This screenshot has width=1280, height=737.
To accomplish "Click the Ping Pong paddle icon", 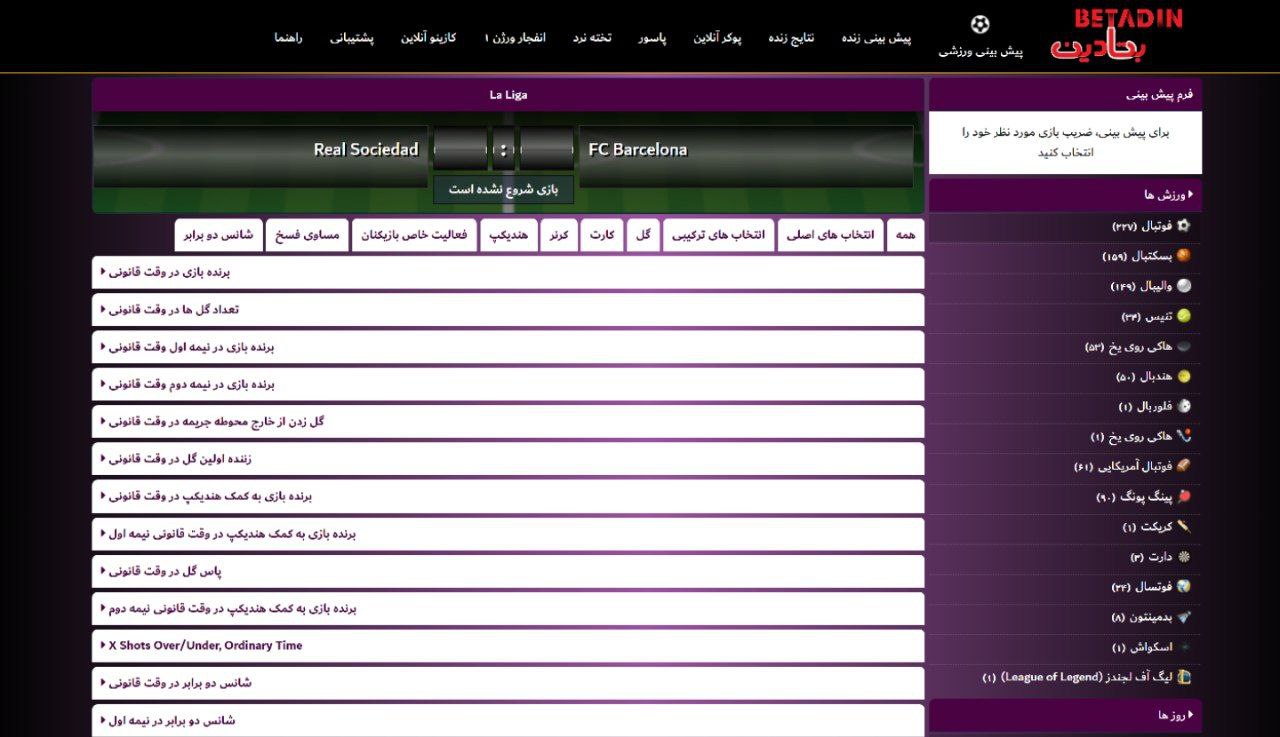I will point(1184,497).
